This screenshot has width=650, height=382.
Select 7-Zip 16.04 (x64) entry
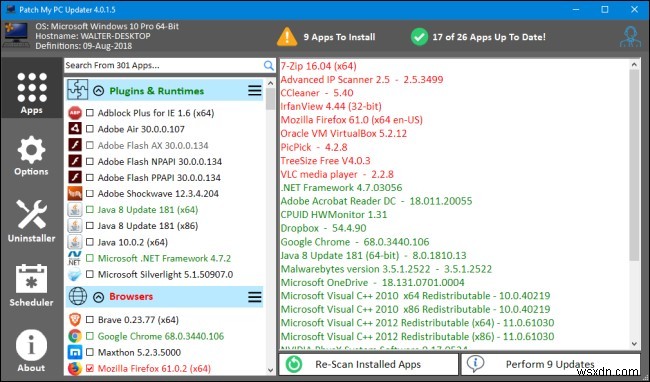(318, 66)
